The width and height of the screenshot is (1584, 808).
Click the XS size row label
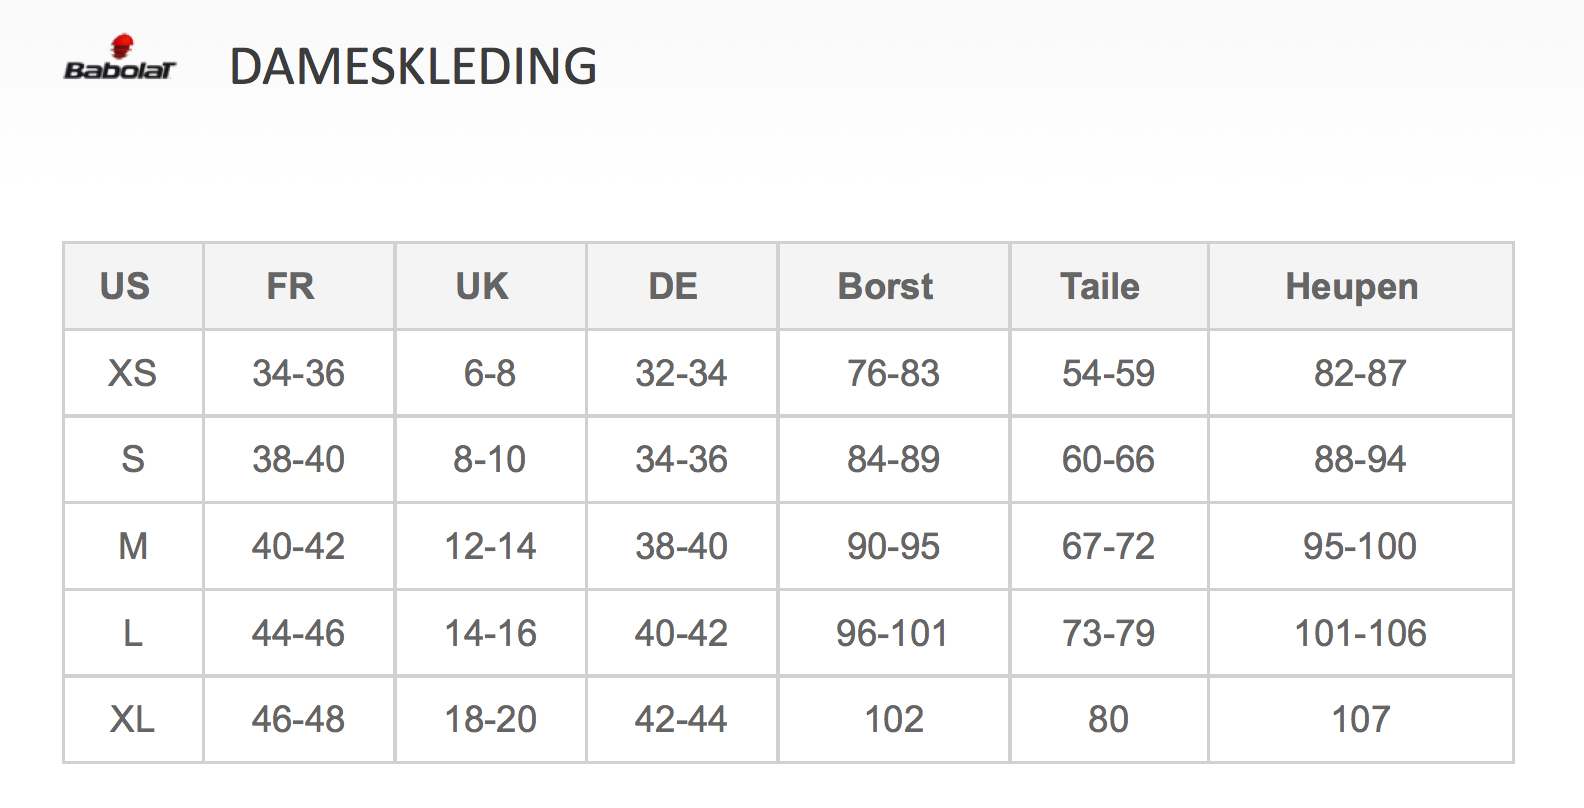tap(132, 374)
